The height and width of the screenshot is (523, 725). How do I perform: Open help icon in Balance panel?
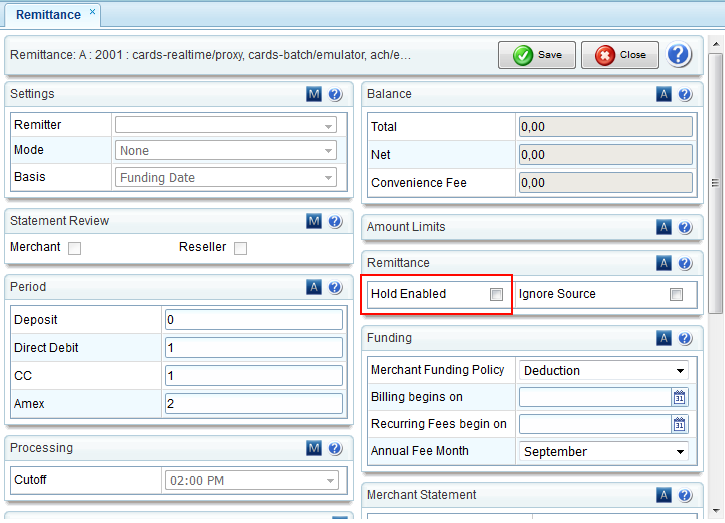tap(685, 94)
